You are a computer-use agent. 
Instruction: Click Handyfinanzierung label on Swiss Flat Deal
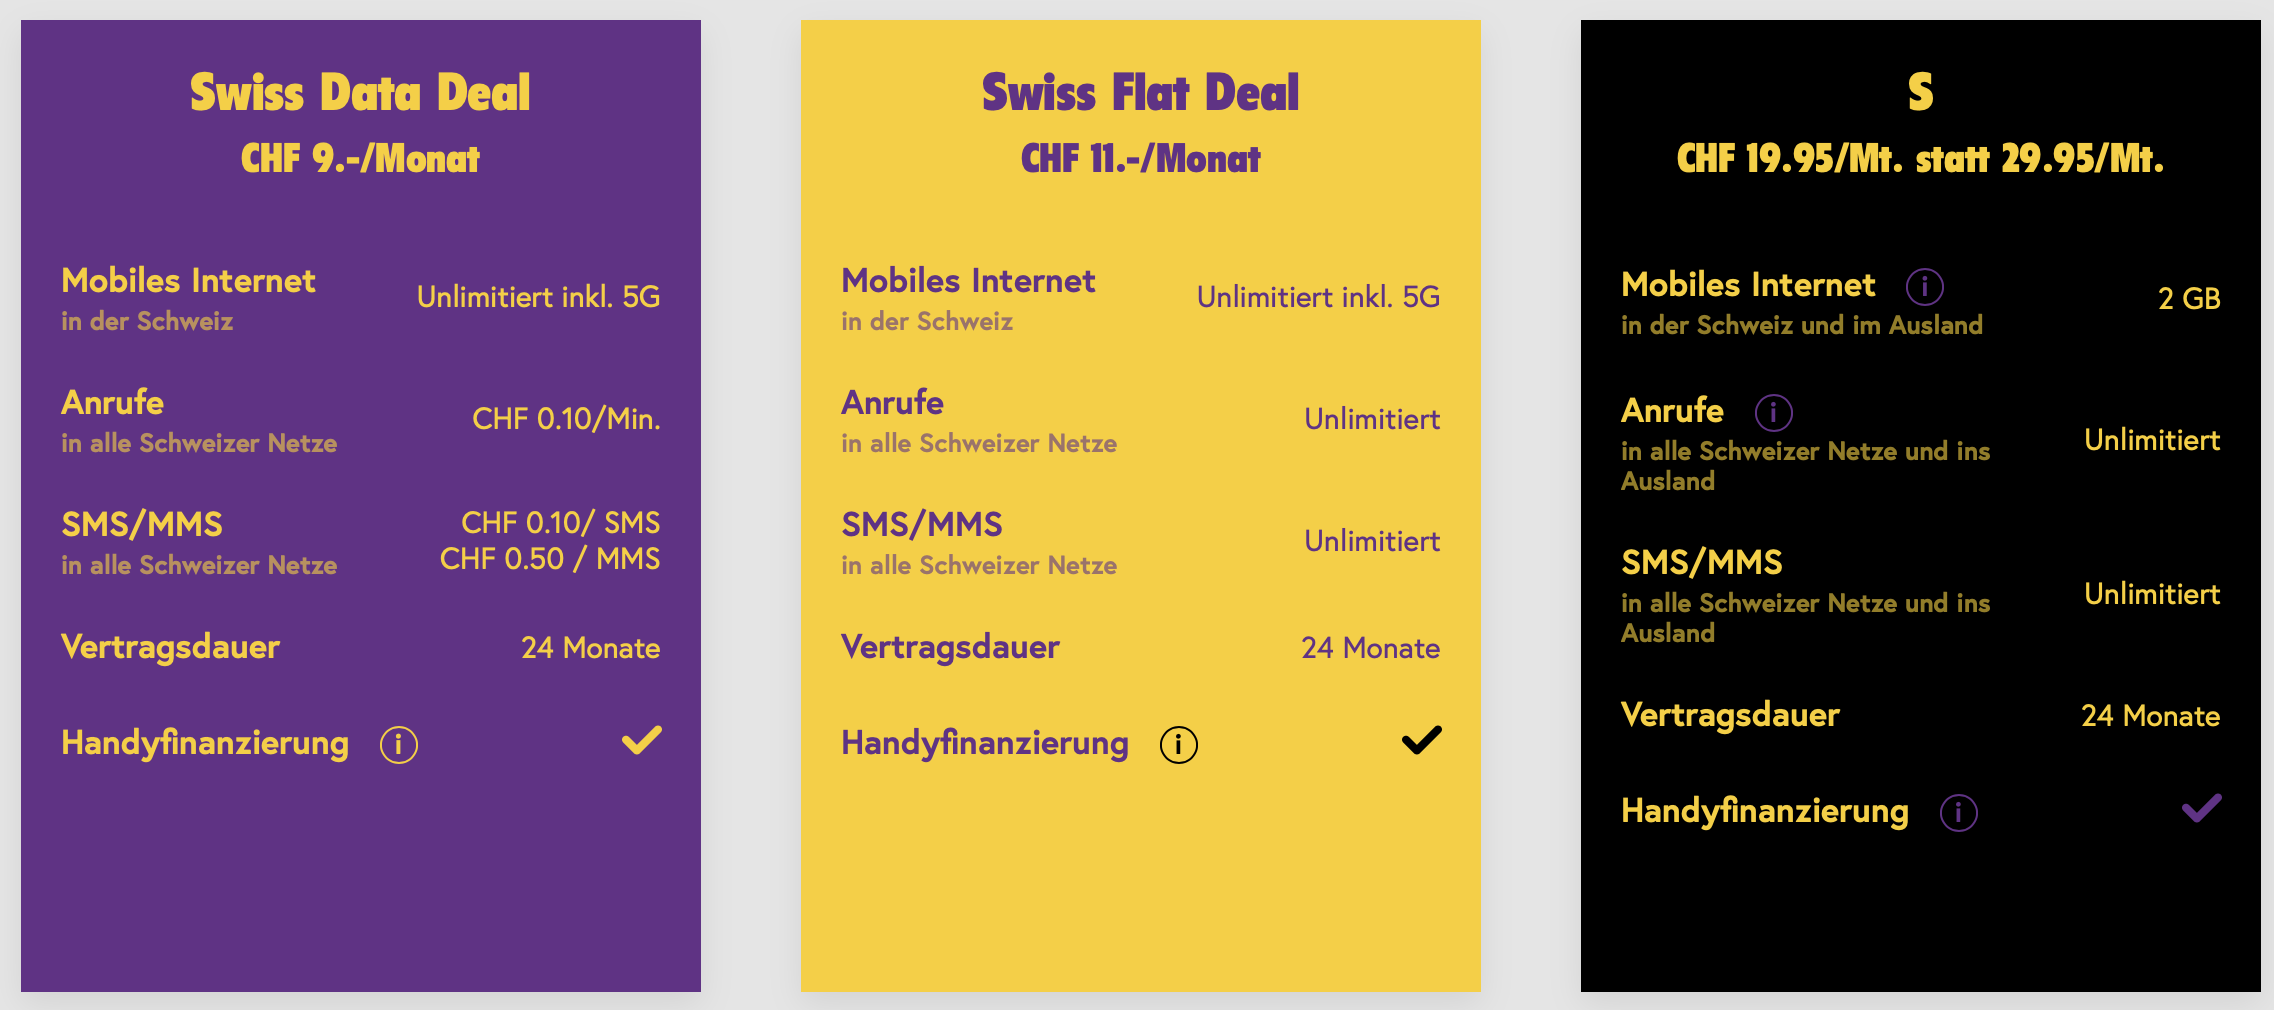[x=985, y=743]
